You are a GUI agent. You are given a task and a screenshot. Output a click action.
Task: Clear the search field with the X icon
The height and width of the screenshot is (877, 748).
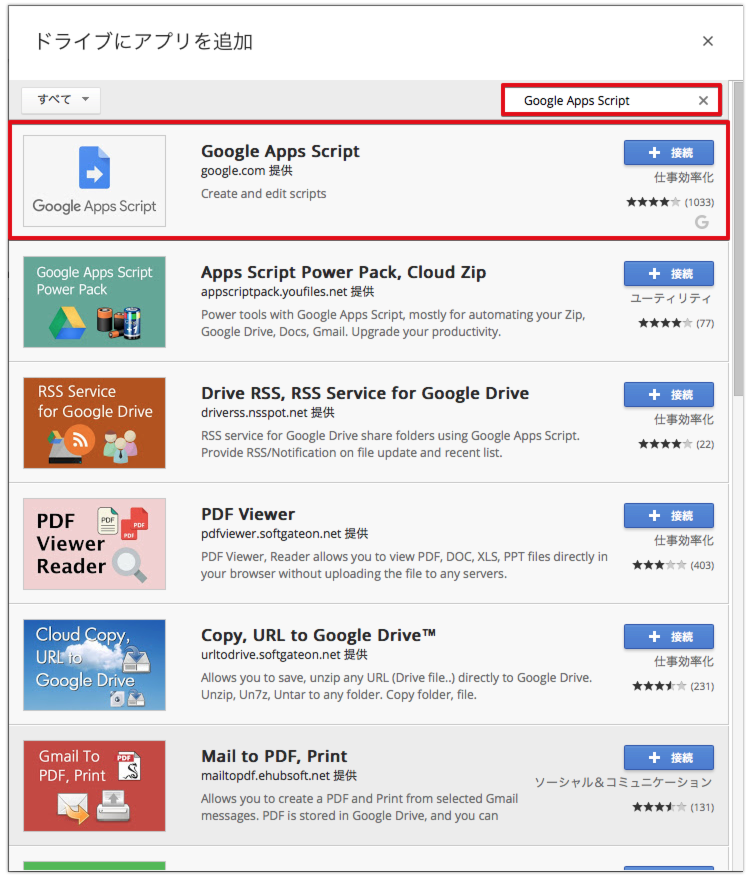(703, 100)
